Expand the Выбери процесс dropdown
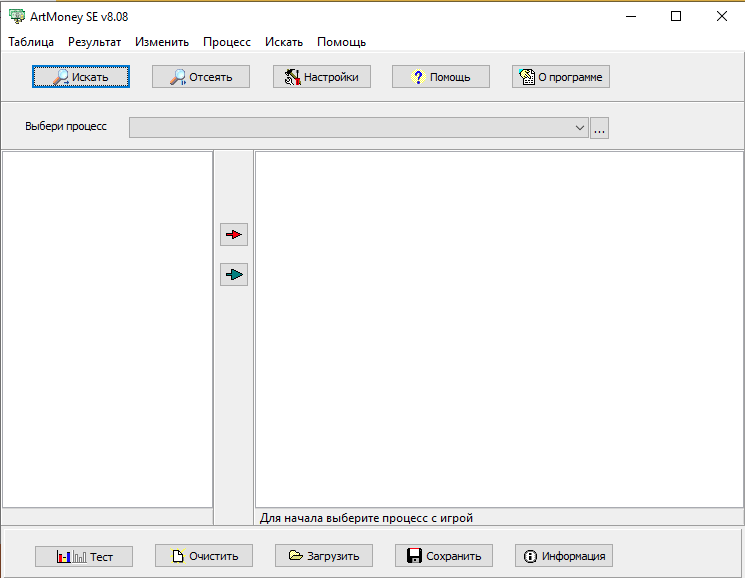This screenshot has width=745, height=578. 359,128
